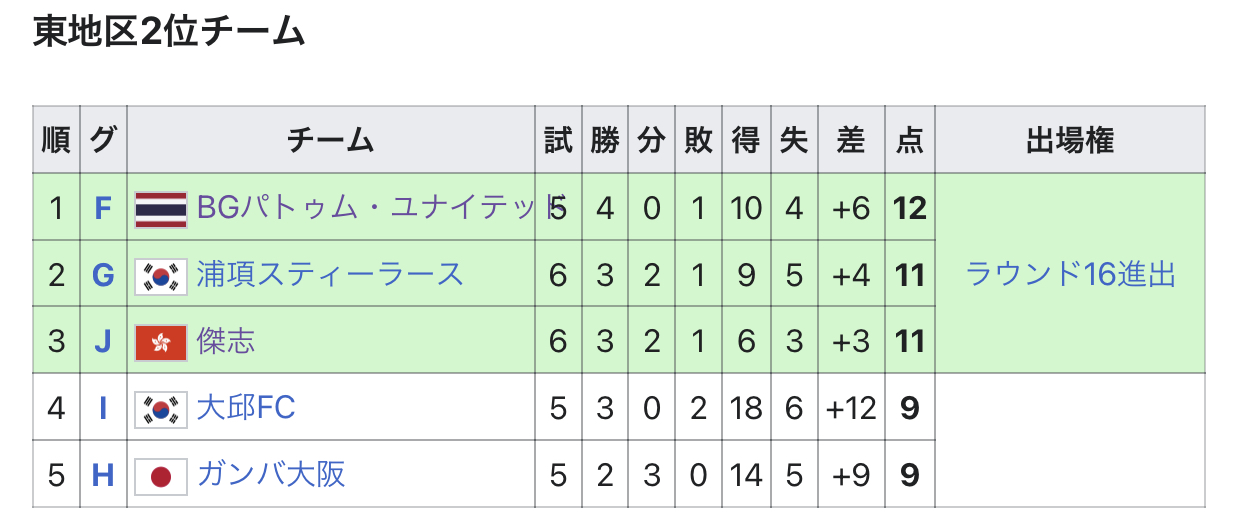Open the Group I link

click(x=103, y=409)
